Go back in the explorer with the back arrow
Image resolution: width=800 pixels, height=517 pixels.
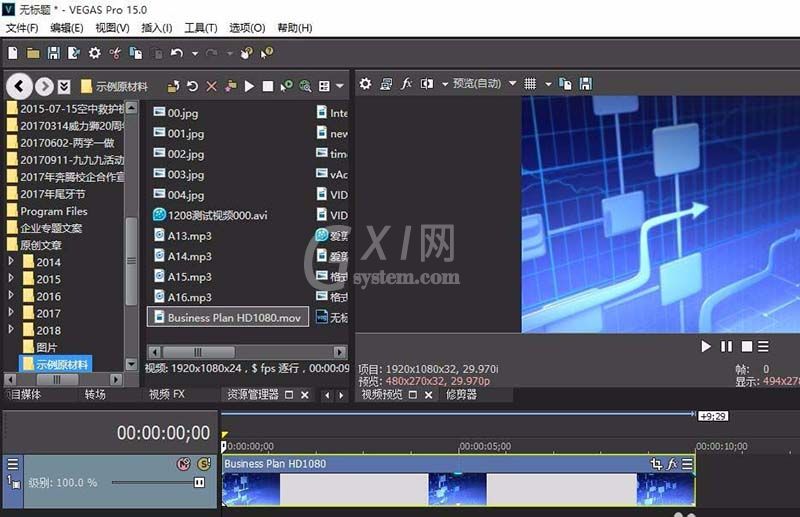pyautogui.click(x=20, y=86)
